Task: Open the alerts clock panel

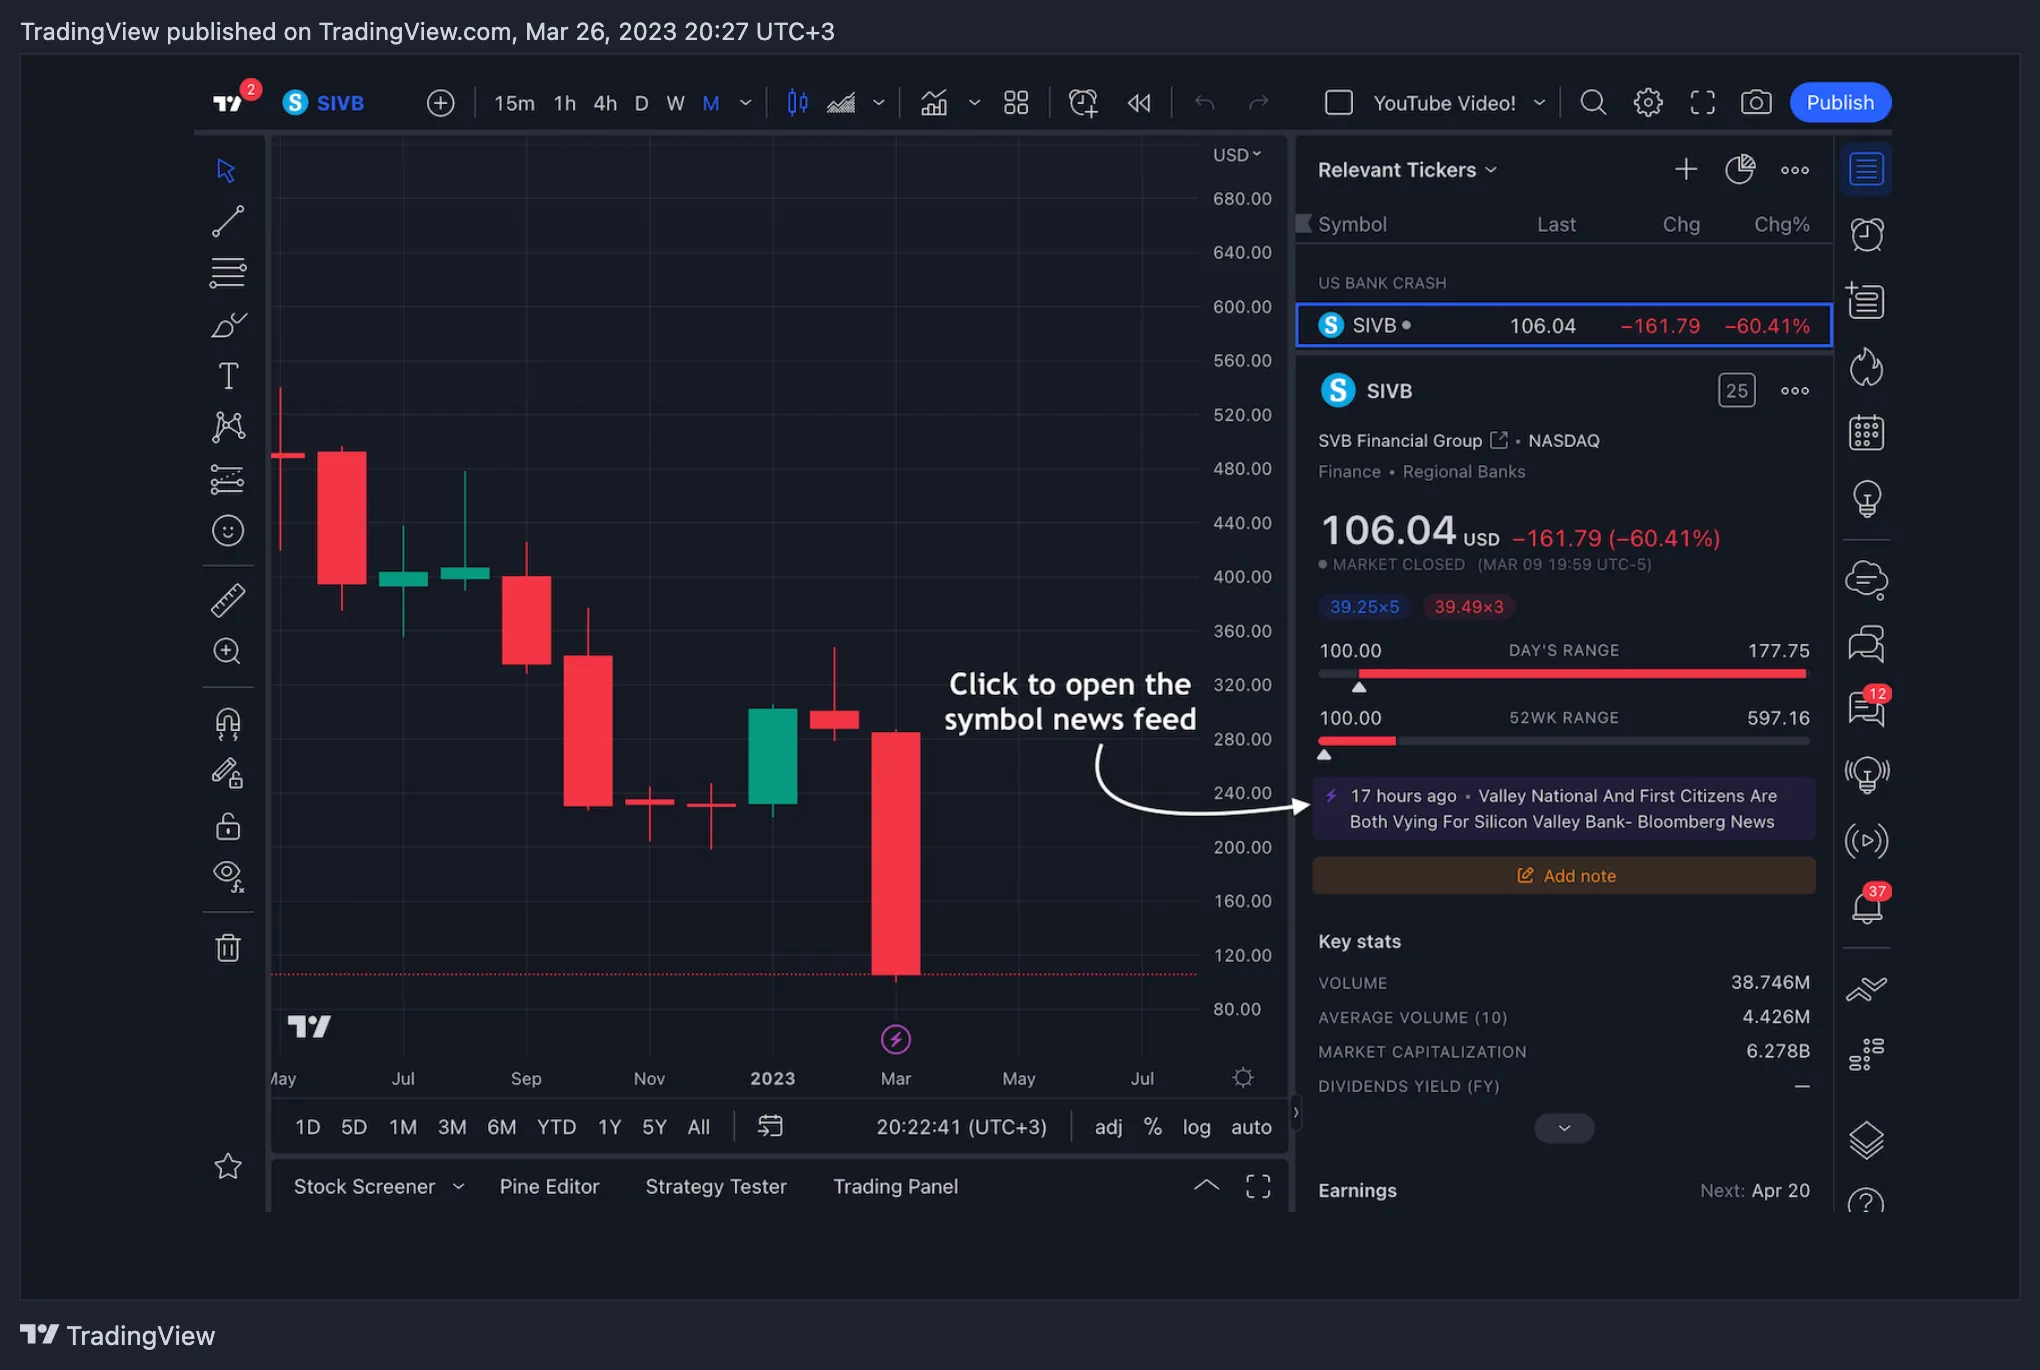Action: (1866, 235)
